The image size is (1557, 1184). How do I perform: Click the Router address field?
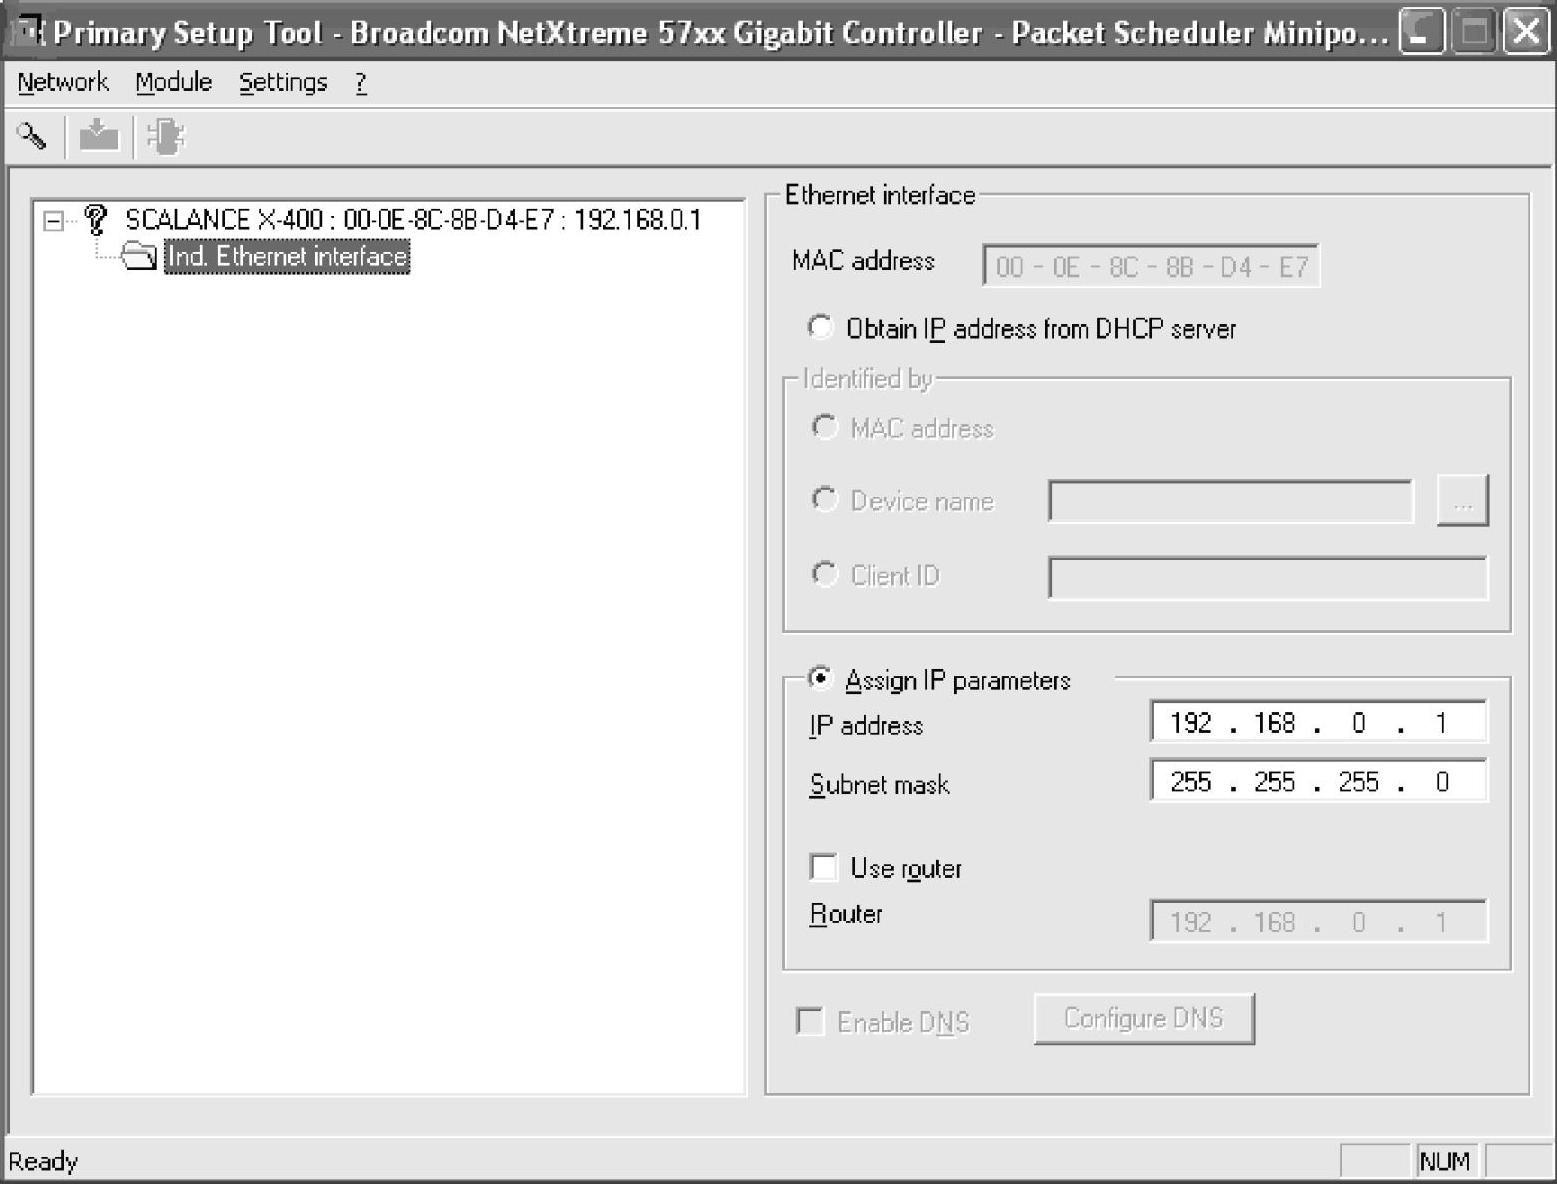[x=1318, y=921]
